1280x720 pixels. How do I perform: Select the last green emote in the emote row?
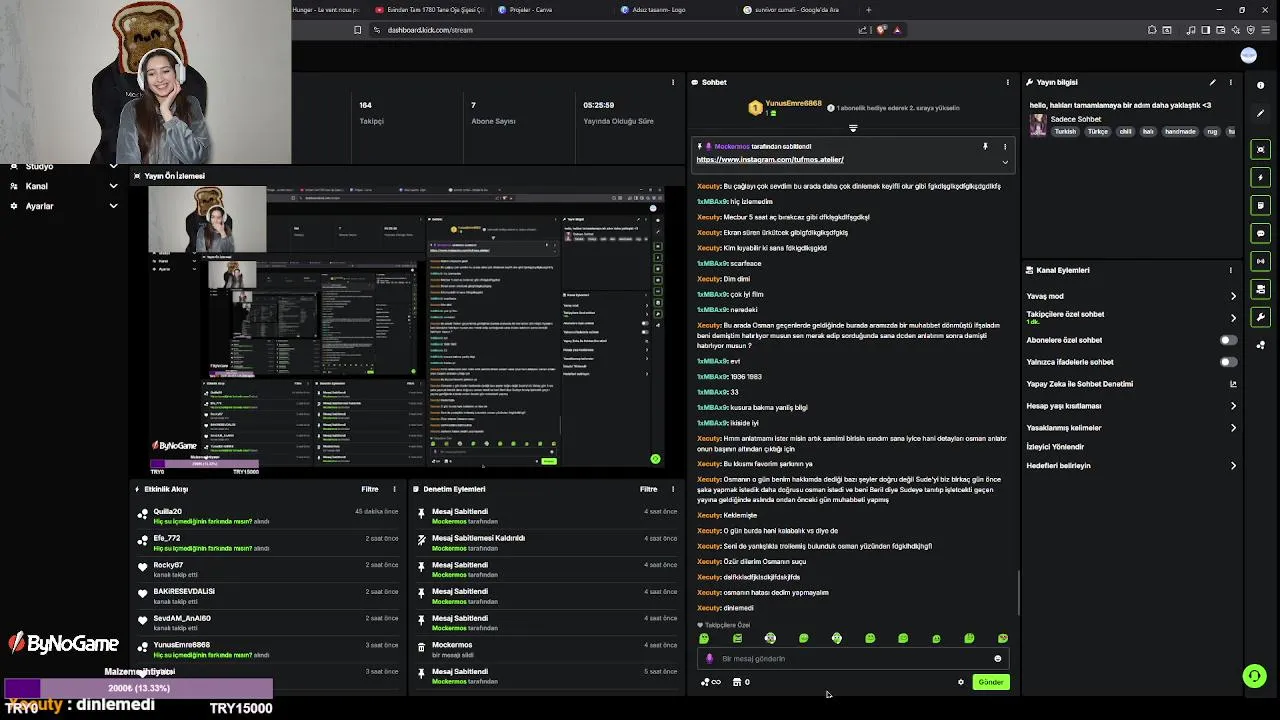click(1002, 638)
